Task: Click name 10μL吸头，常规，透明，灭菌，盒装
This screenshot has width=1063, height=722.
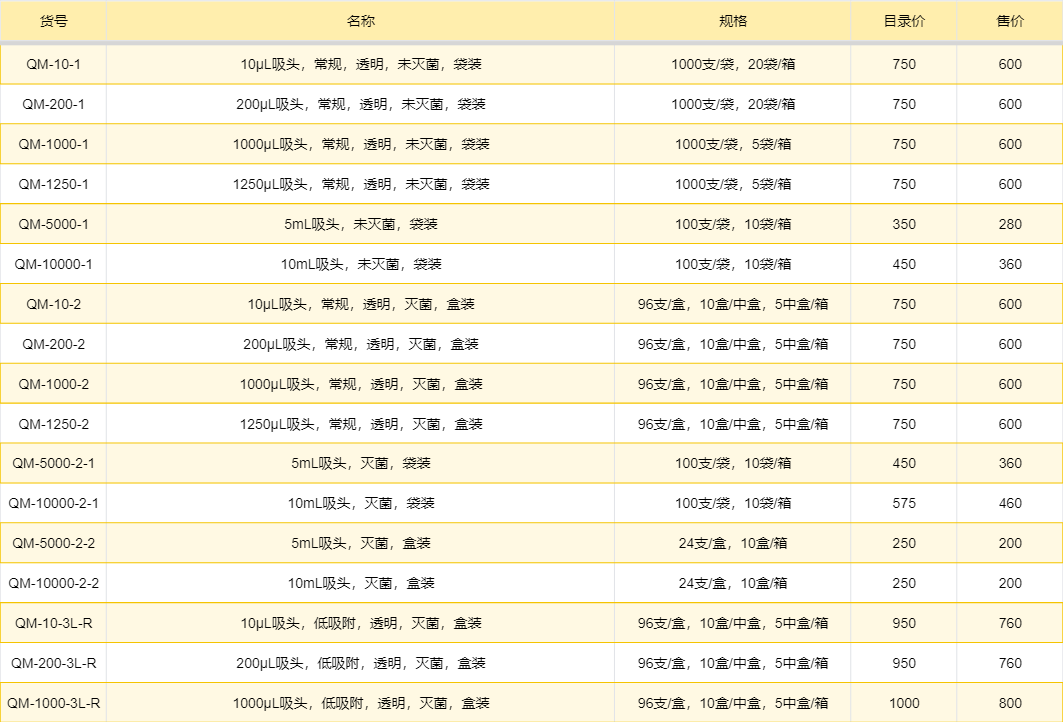Action: point(361,304)
